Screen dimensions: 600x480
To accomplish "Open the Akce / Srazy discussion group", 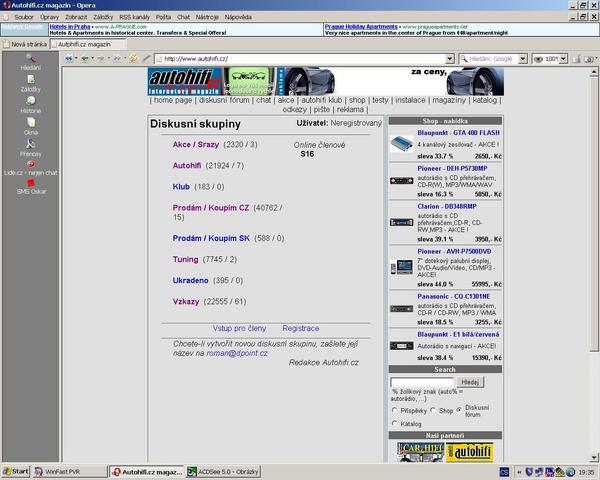I will (x=196, y=144).
